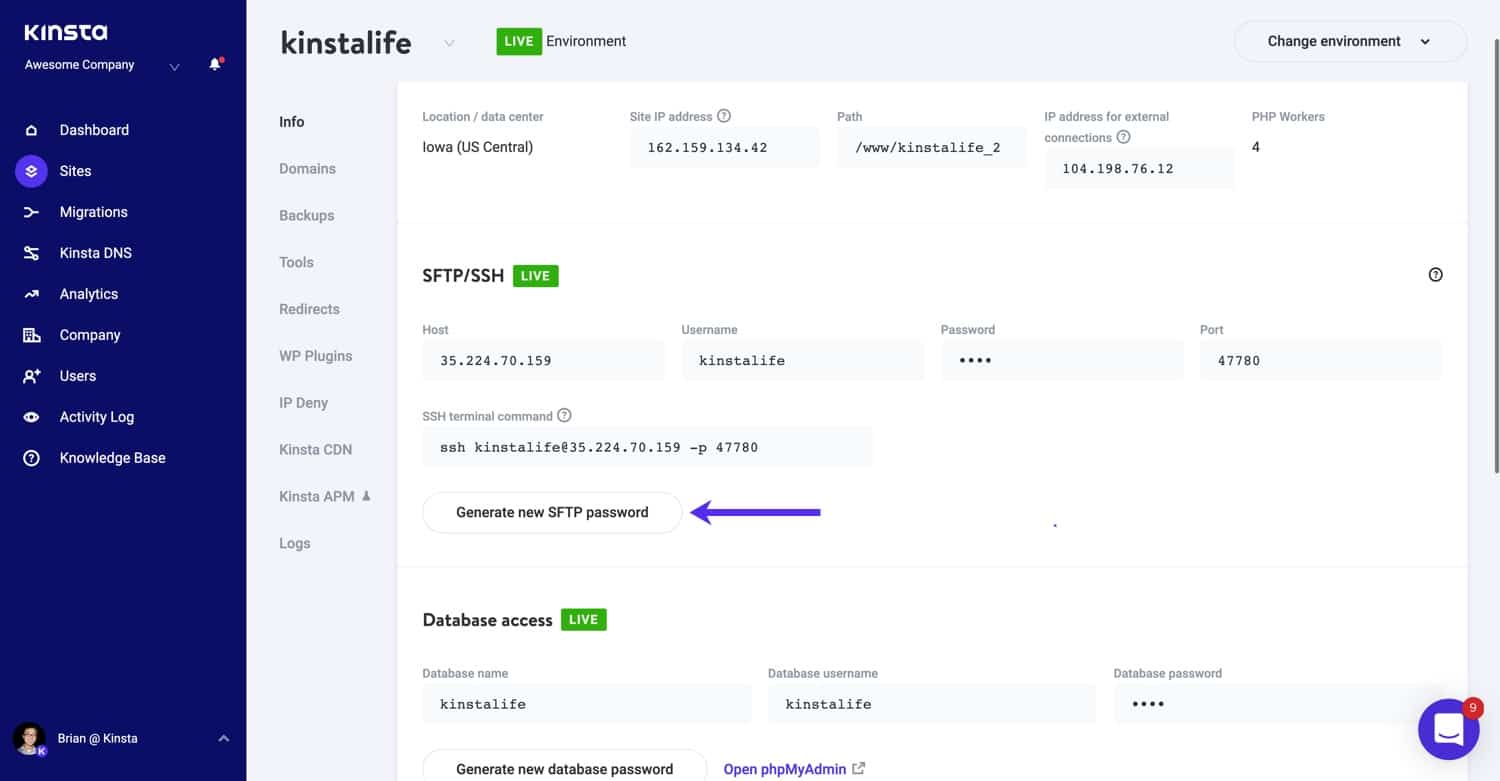
Task: Switch to the Redirects tab
Action: coord(309,309)
